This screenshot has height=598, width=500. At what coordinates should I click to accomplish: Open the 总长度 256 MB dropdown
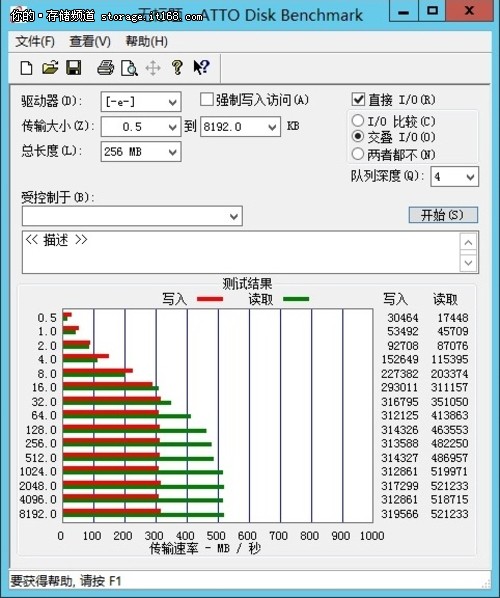141,152
